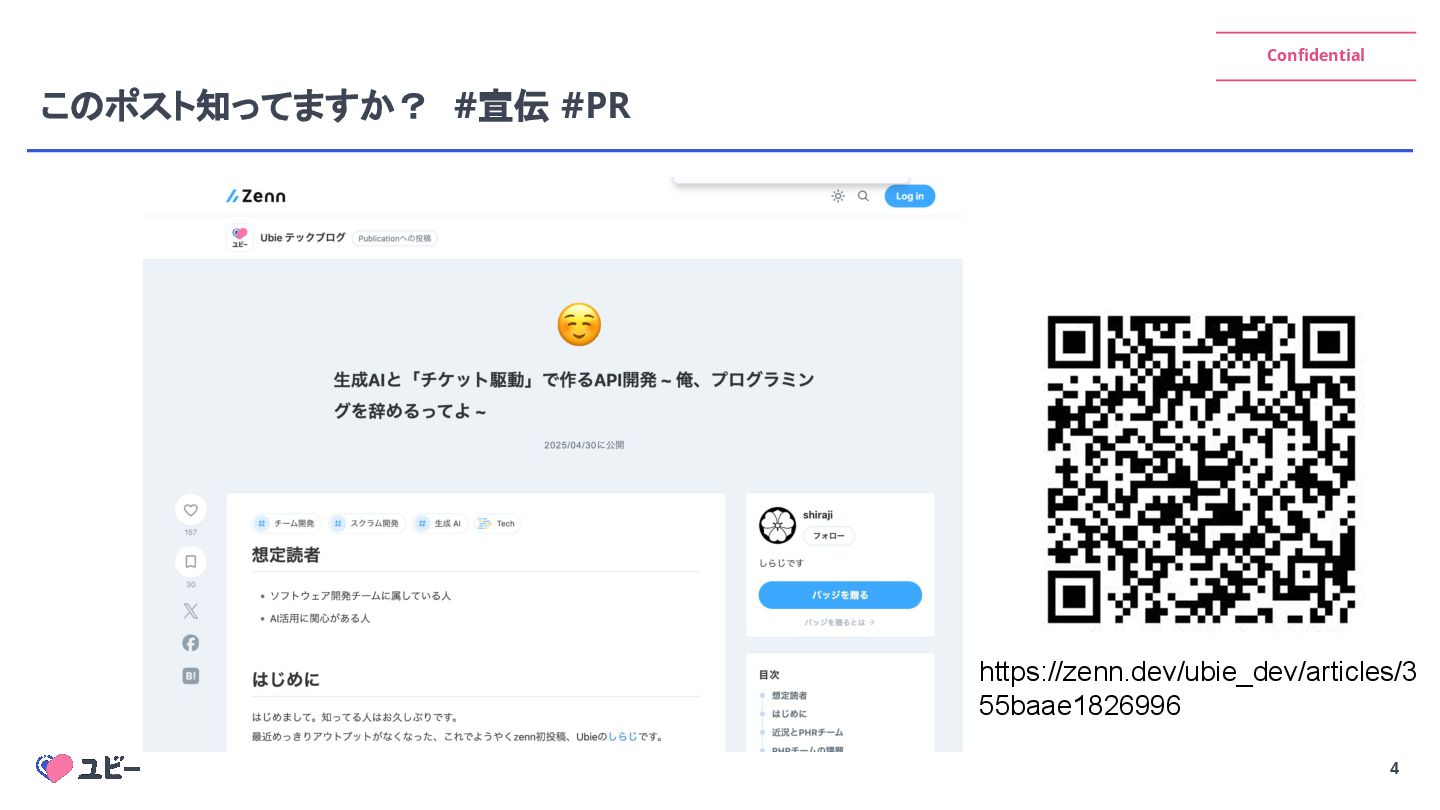Open the チーム開発 topic tag

pos(286,523)
